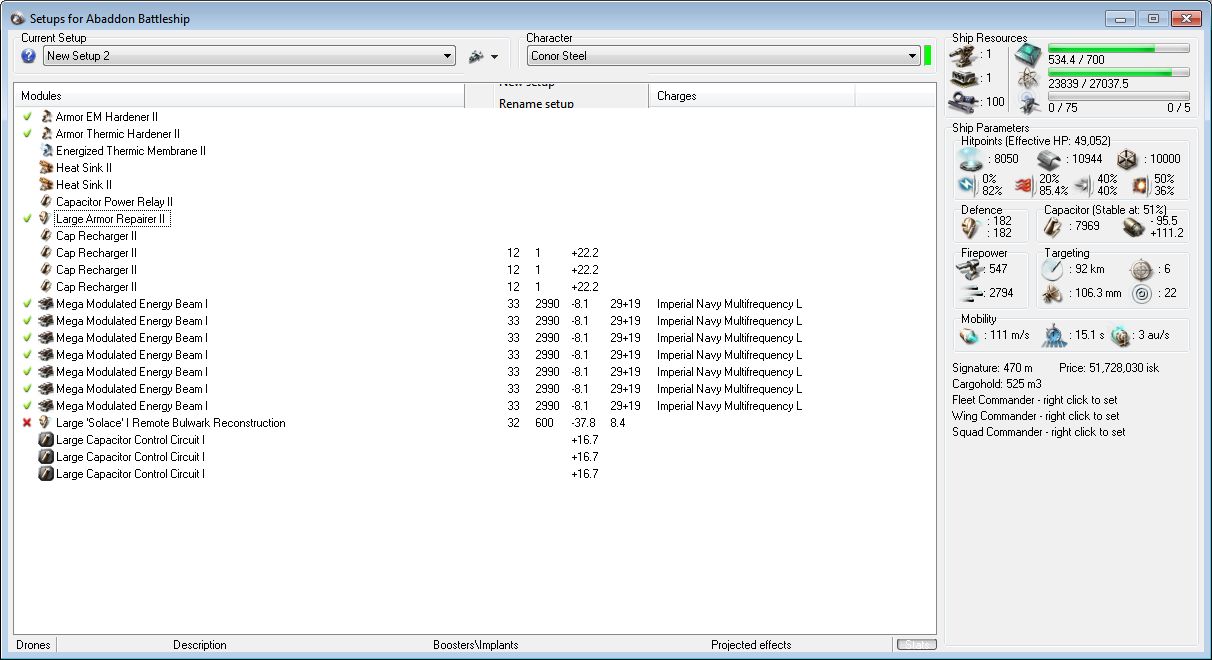Click the Price: 51,728,030 isk text
Viewport: 1212px width, 660px height.
click(1109, 368)
